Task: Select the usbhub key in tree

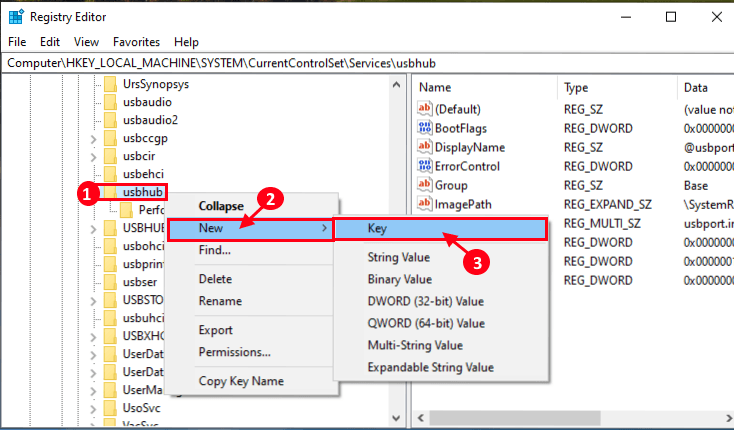Action: pyautogui.click(x=143, y=192)
